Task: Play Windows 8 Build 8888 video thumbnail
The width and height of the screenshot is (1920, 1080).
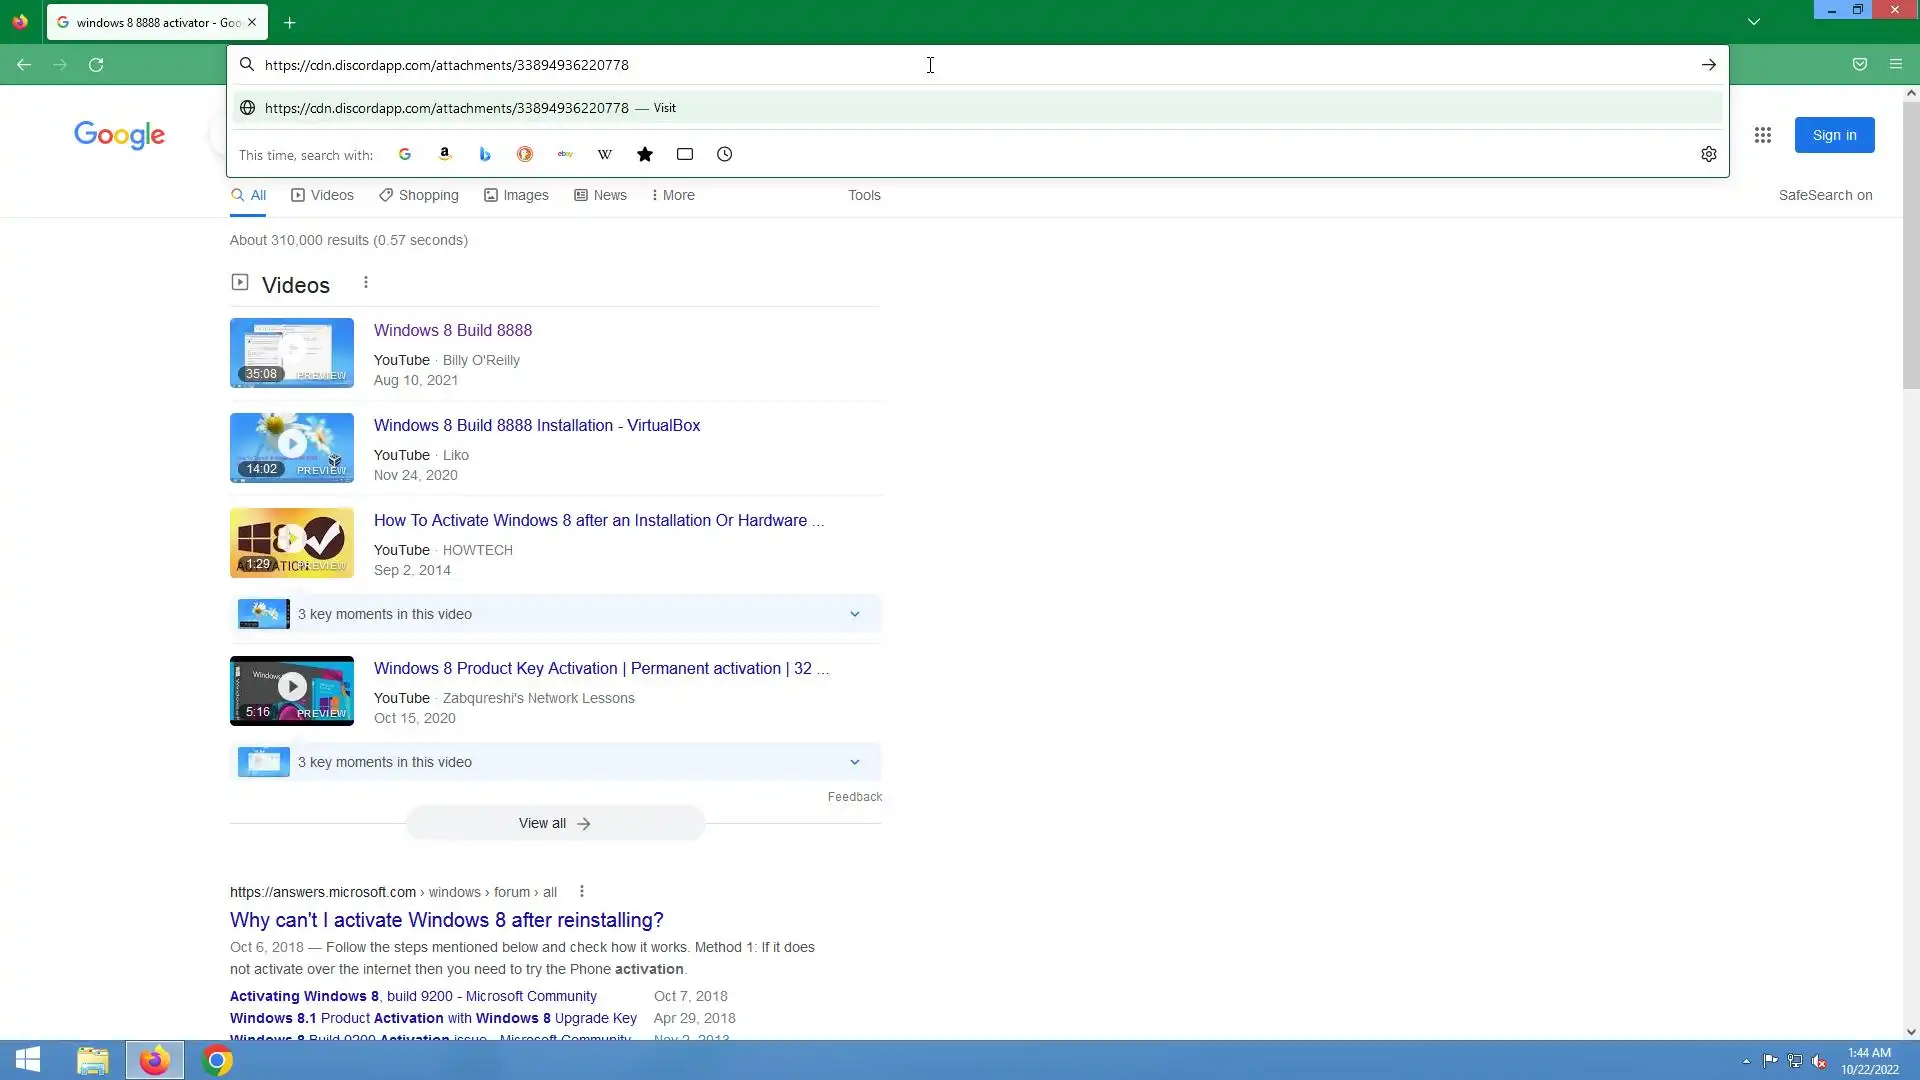Action: [291, 352]
